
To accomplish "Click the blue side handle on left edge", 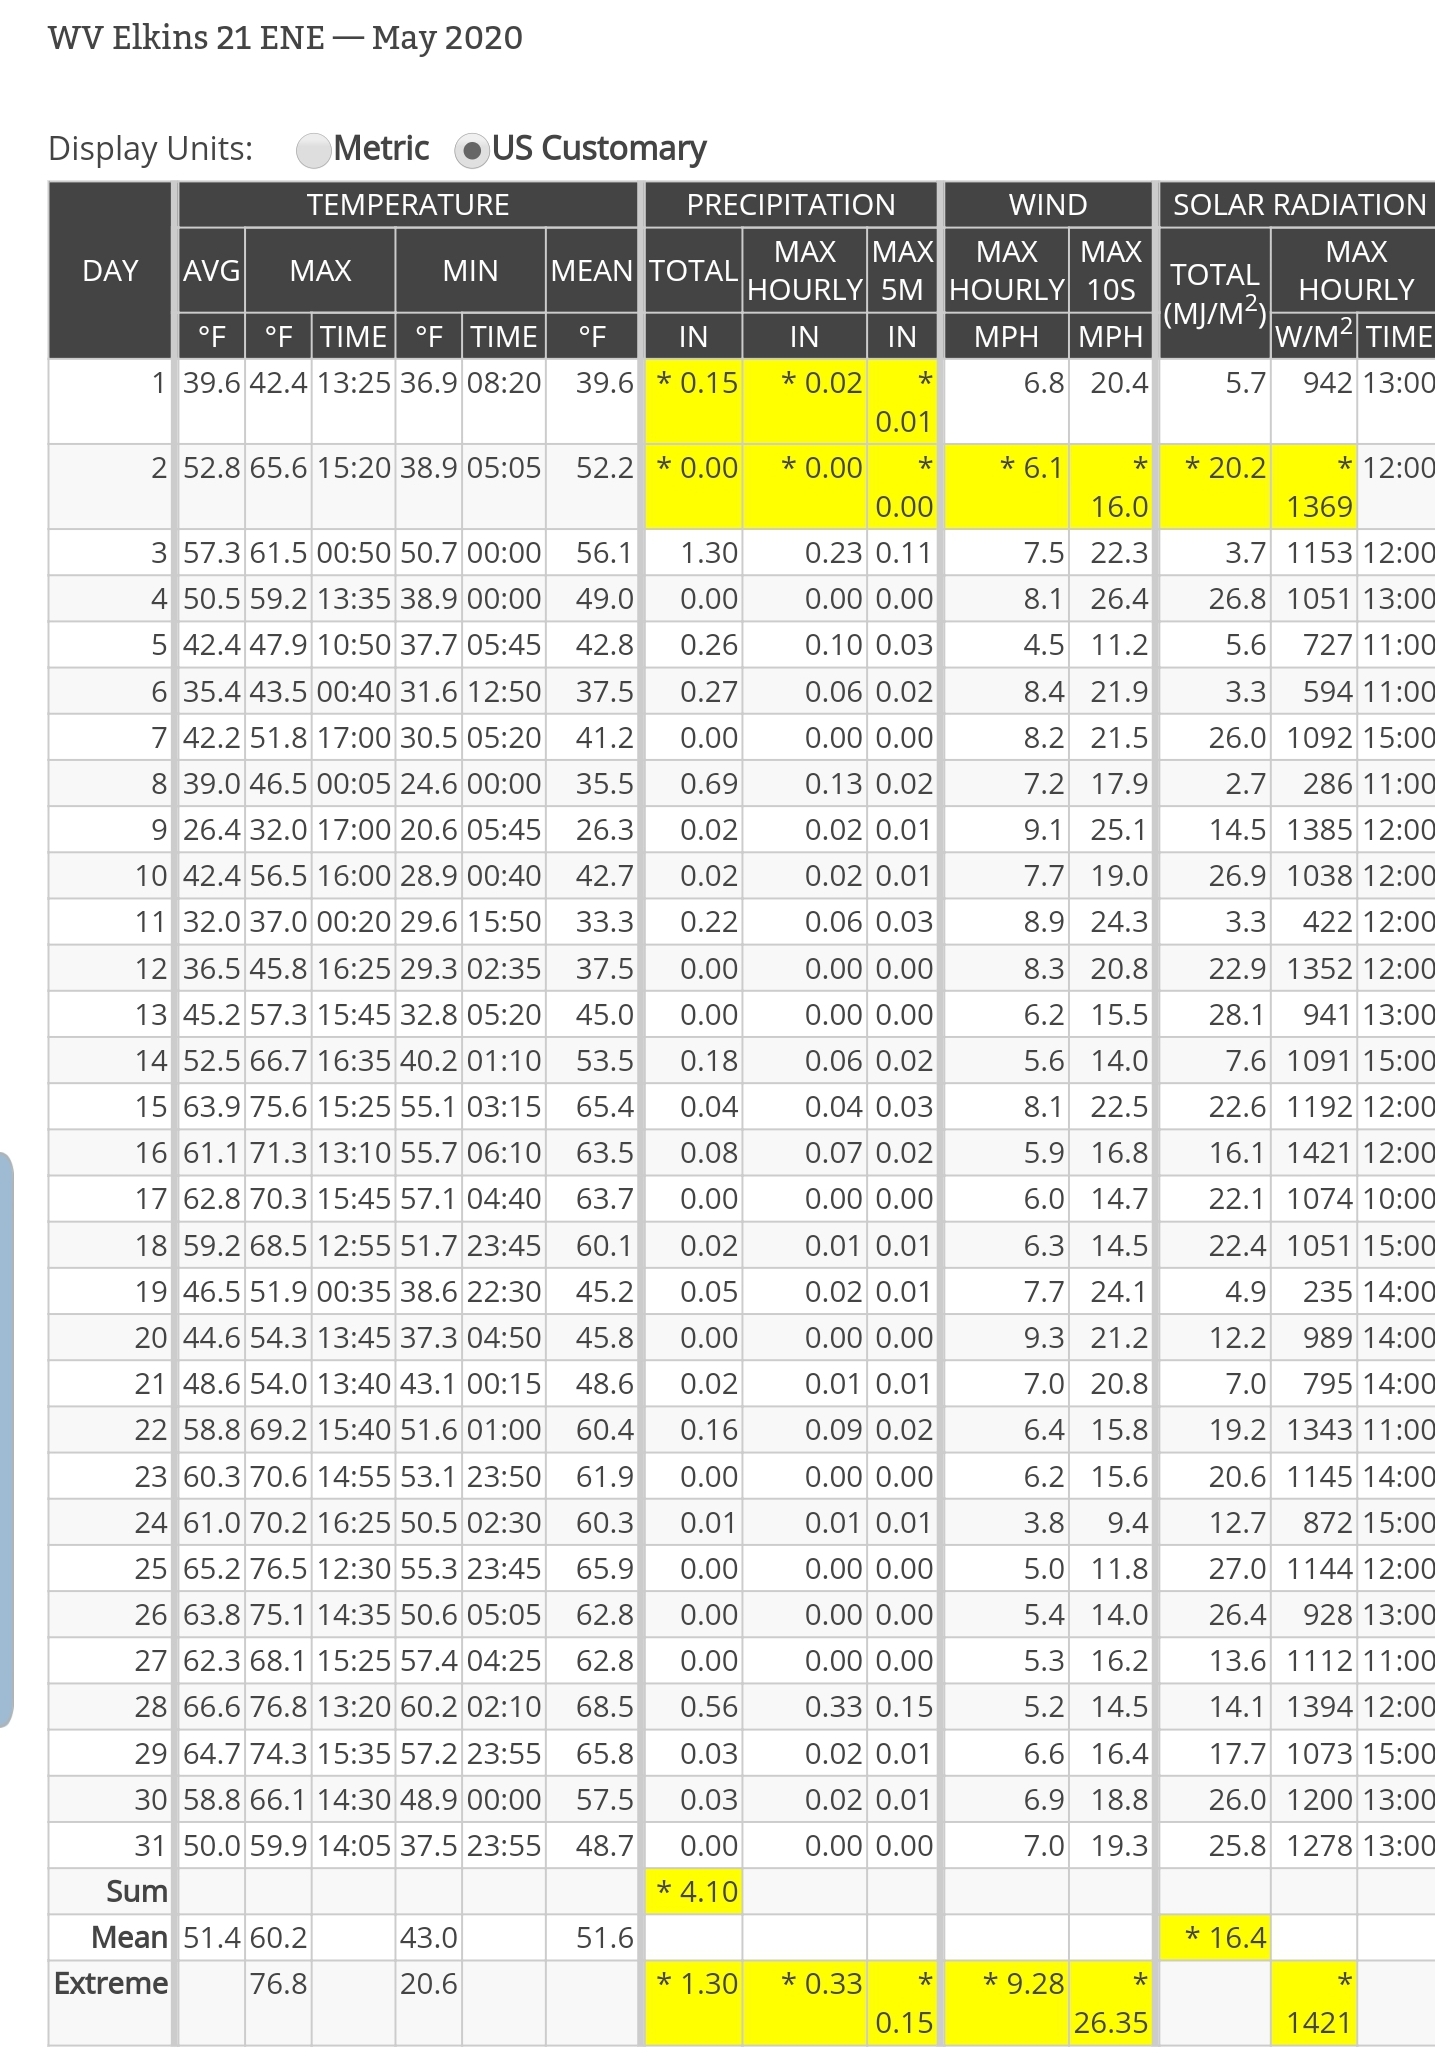I will tap(6, 1439).
